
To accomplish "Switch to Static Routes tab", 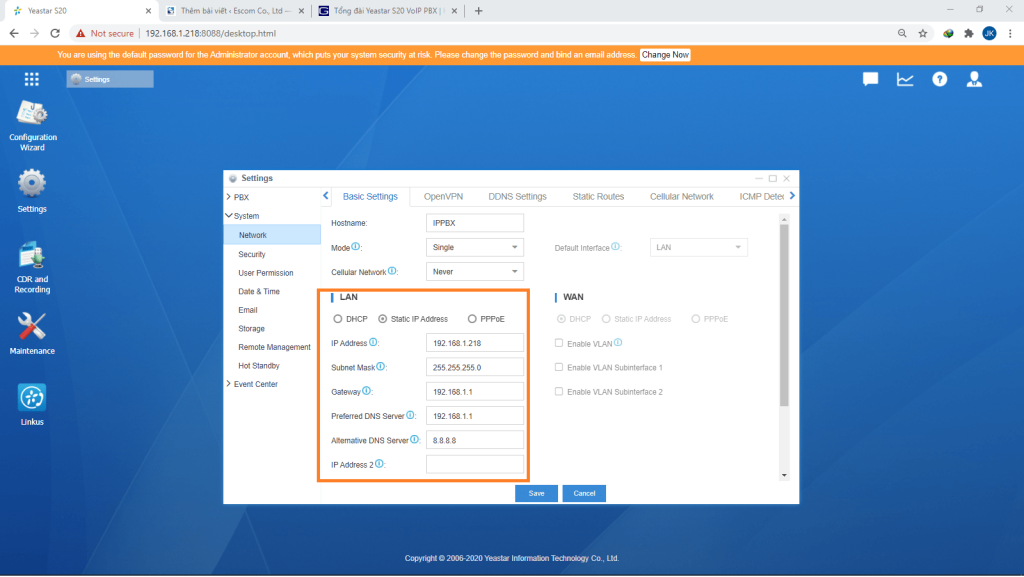I will point(598,196).
